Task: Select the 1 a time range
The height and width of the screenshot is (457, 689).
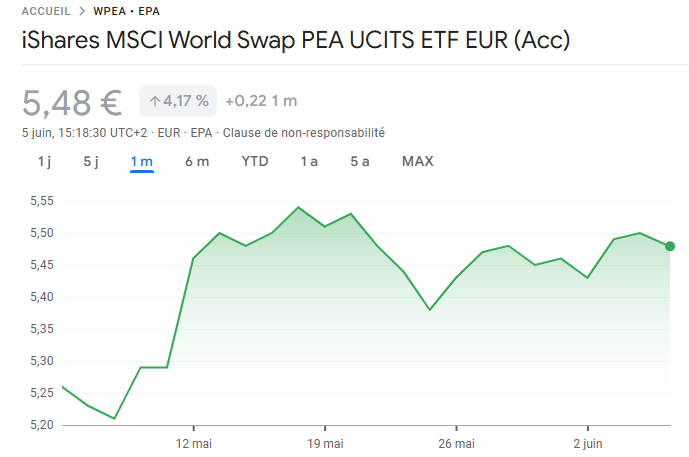Action: pyautogui.click(x=309, y=161)
